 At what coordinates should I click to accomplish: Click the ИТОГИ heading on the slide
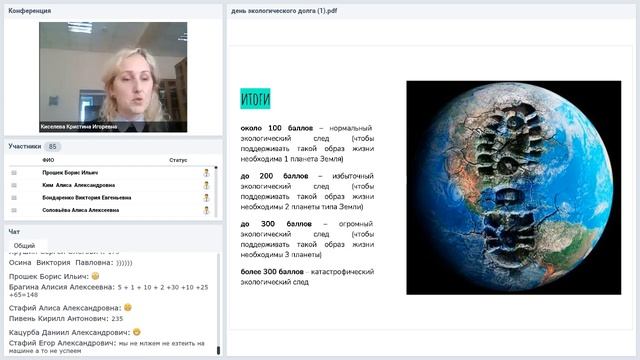pos(255,98)
